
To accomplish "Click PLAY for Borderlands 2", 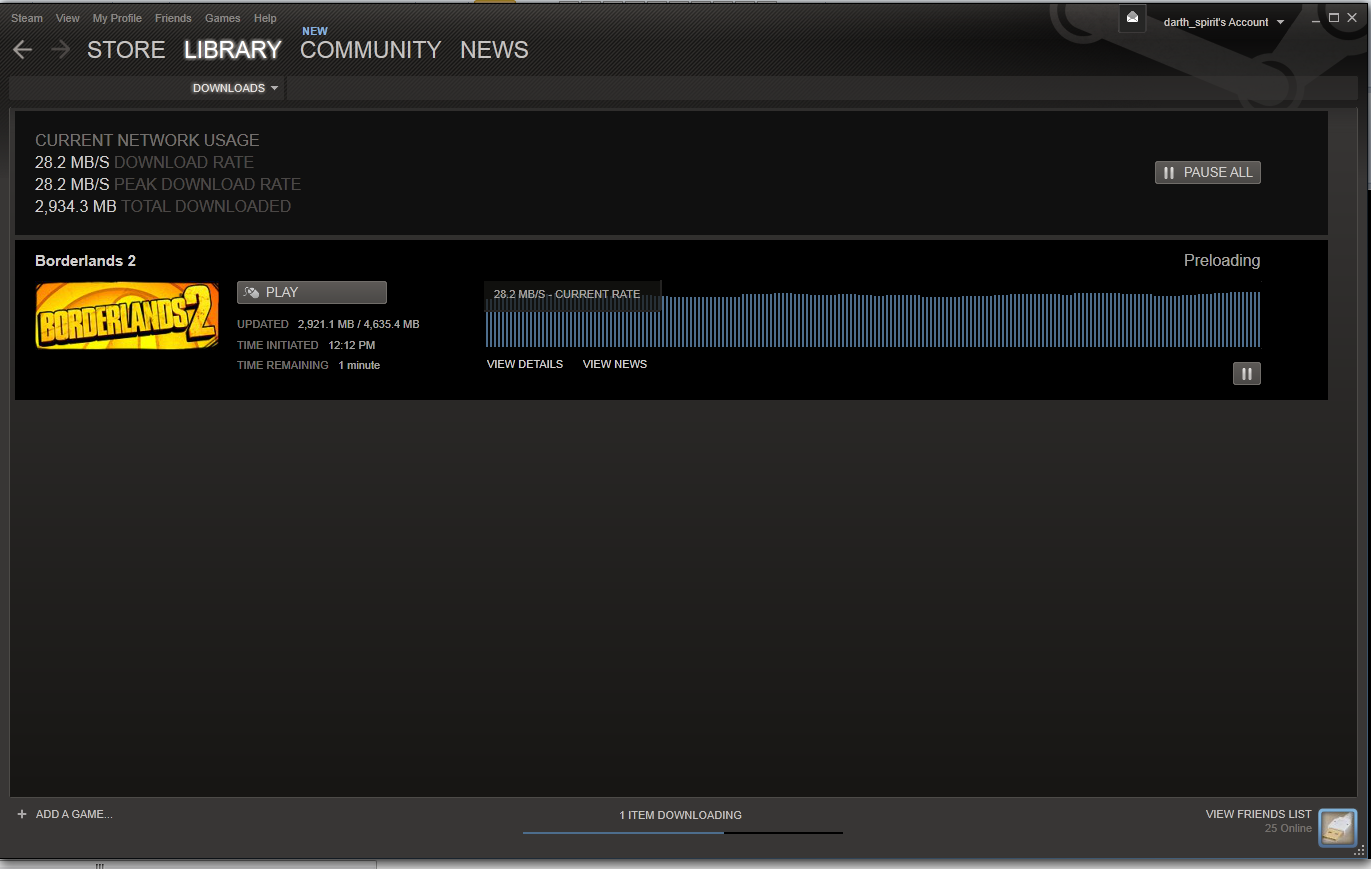I will click(x=312, y=292).
